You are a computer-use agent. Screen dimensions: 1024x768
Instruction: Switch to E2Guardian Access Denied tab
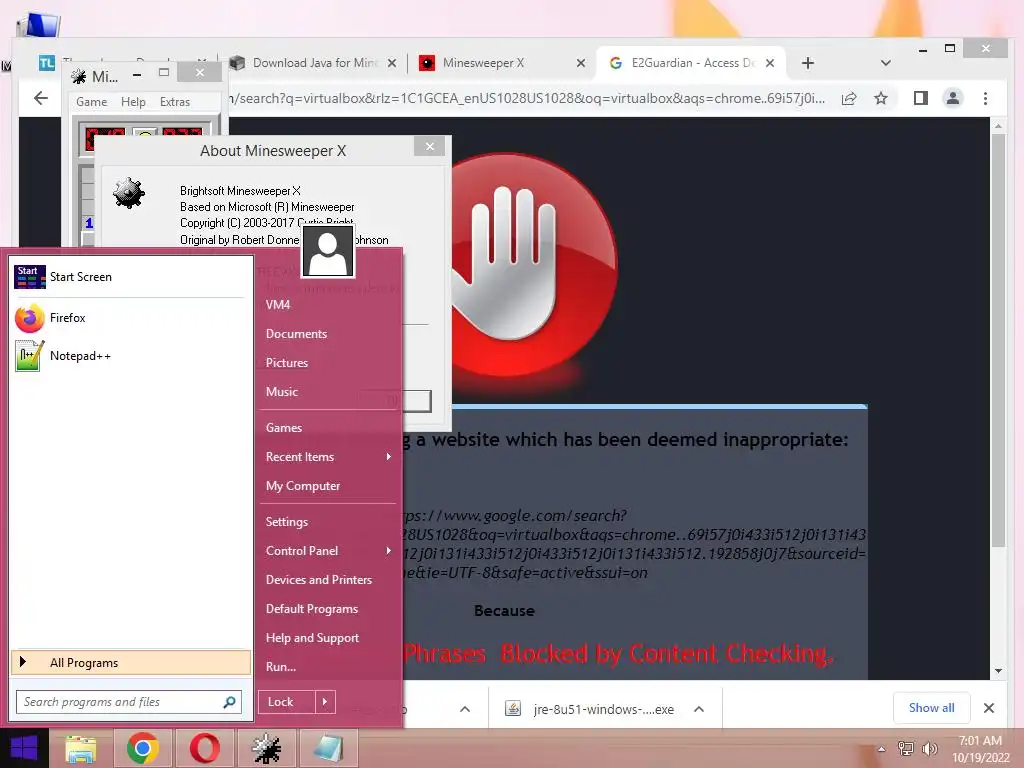[x=691, y=63]
